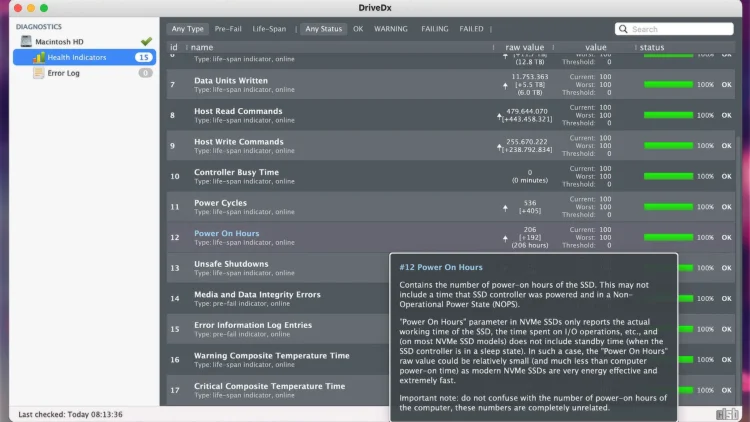
Task: Click the search magnifier icon
Action: (x=624, y=29)
